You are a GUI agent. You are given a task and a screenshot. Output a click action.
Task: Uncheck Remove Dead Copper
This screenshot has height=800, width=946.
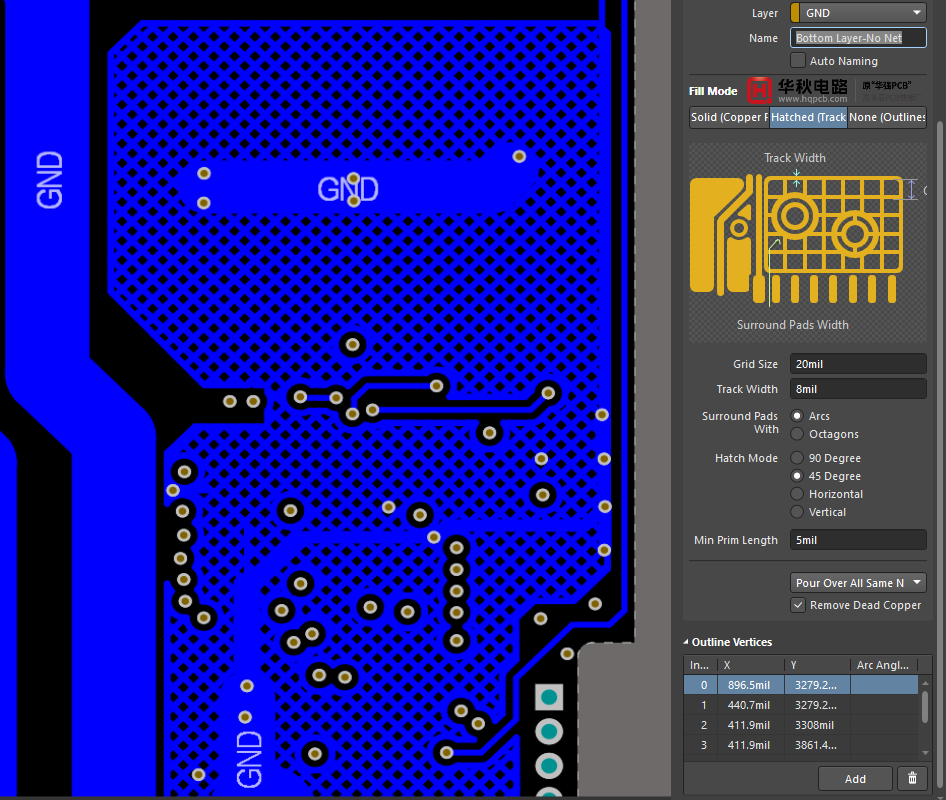[x=798, y=605]
